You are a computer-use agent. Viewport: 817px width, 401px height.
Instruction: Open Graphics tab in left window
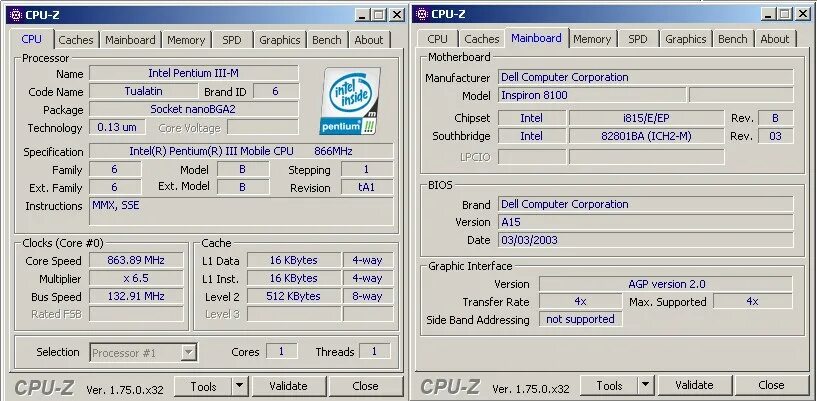pyautogui.click(x=280, y=40)
